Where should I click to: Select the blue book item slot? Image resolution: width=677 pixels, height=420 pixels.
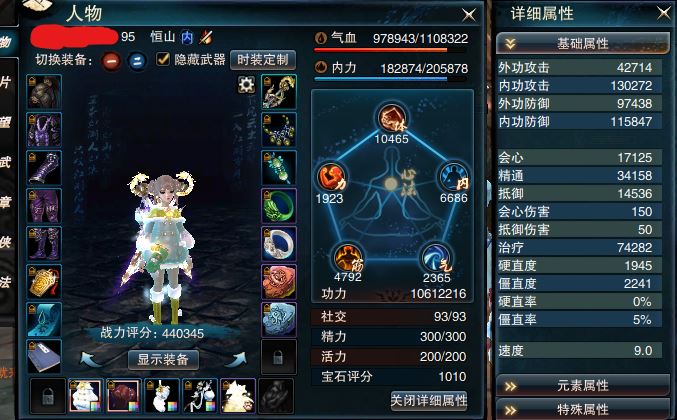point(44,357)
